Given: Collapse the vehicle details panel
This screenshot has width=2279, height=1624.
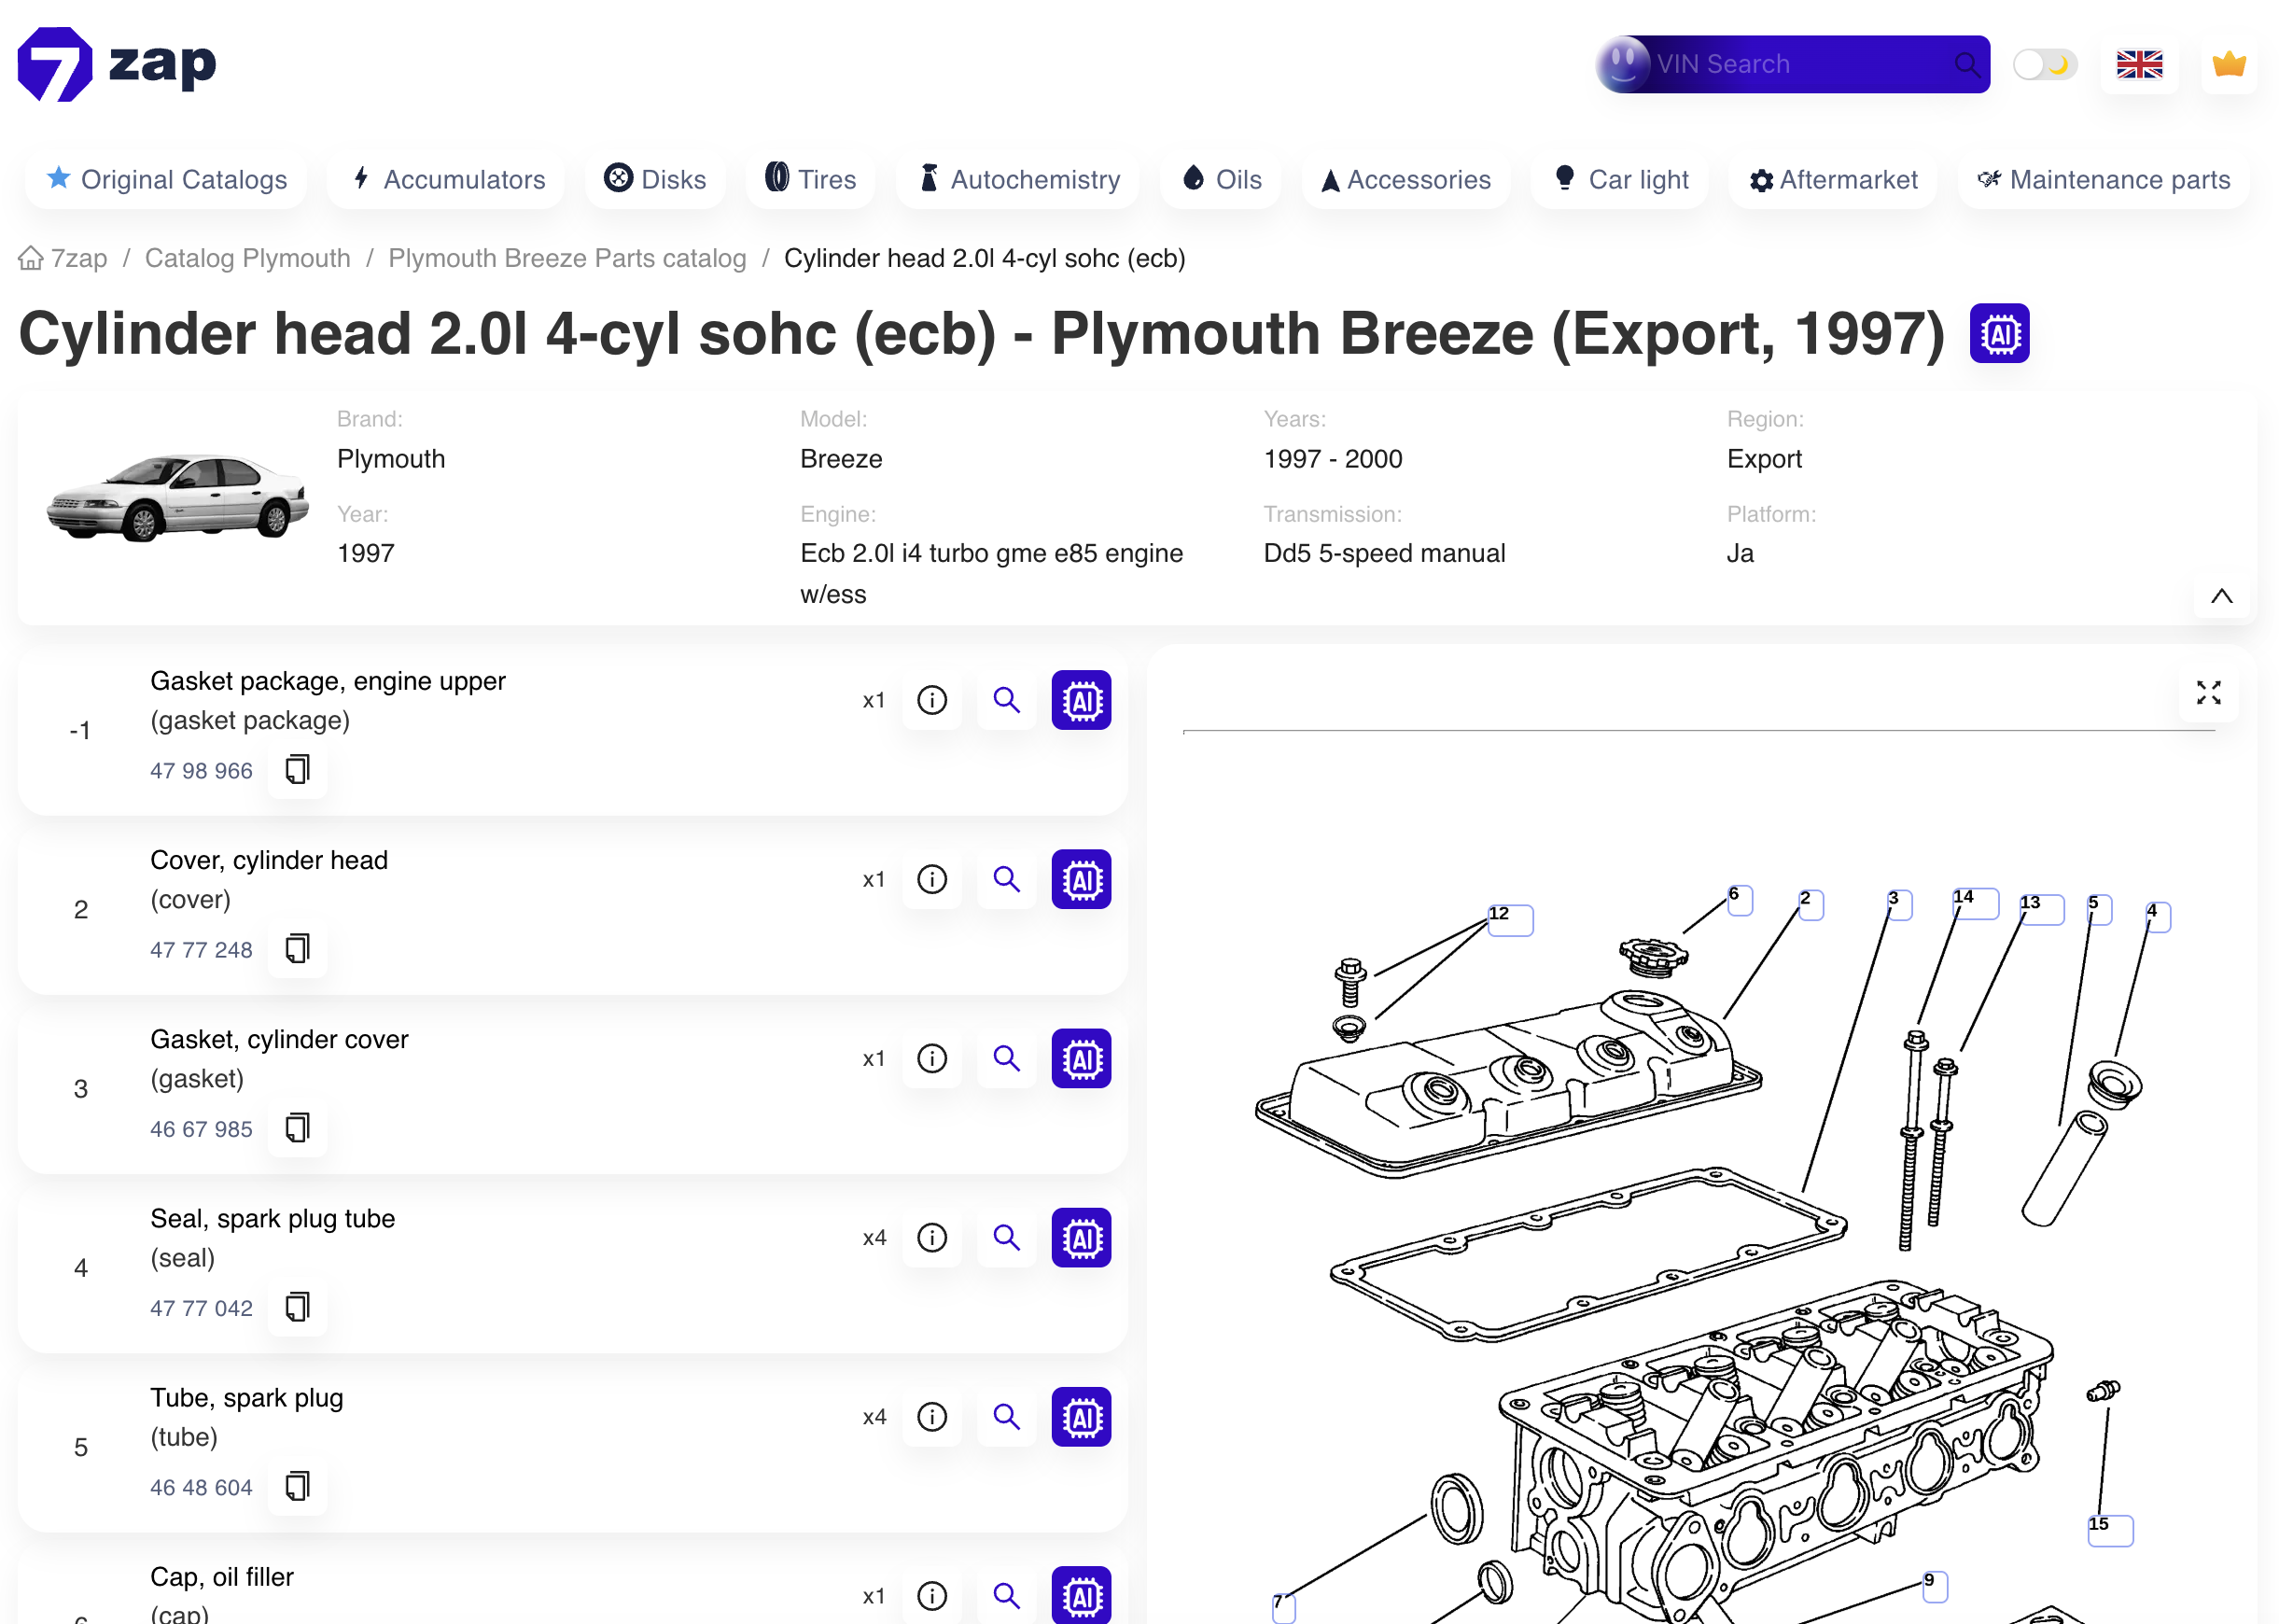Looking at the screenshot, I should point(2221,596).
